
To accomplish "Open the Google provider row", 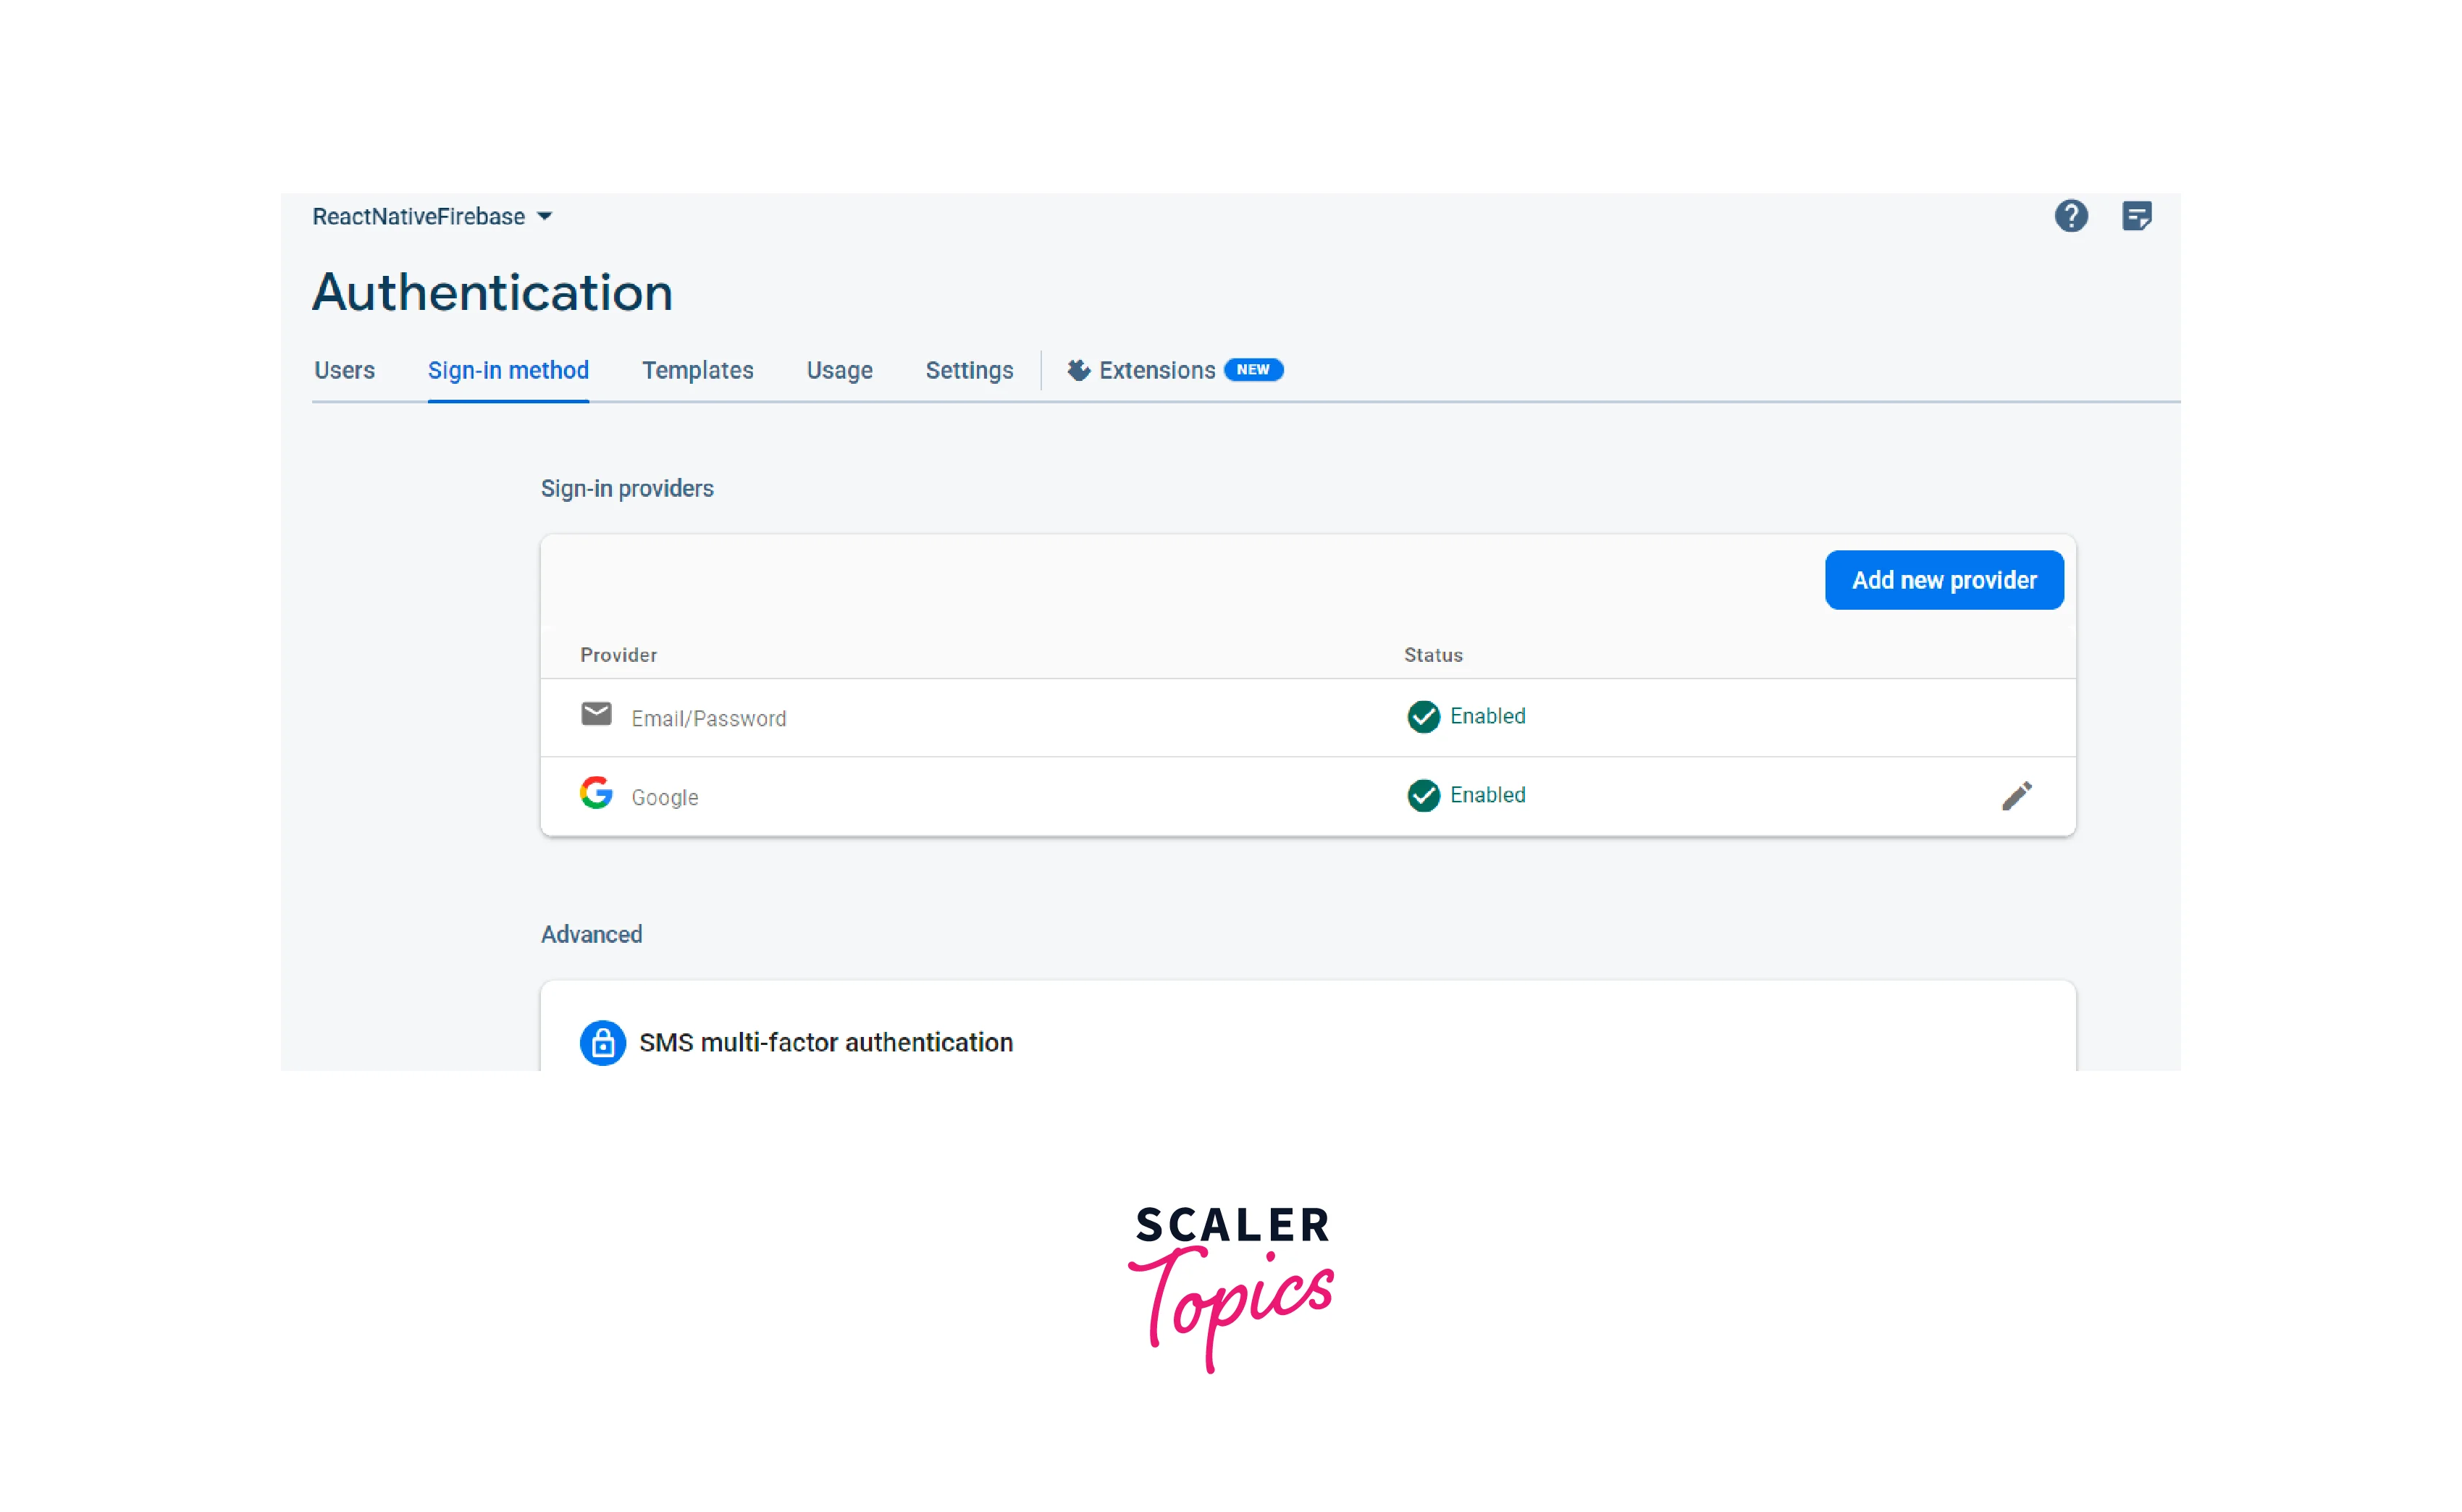I will tap(664, 797).
